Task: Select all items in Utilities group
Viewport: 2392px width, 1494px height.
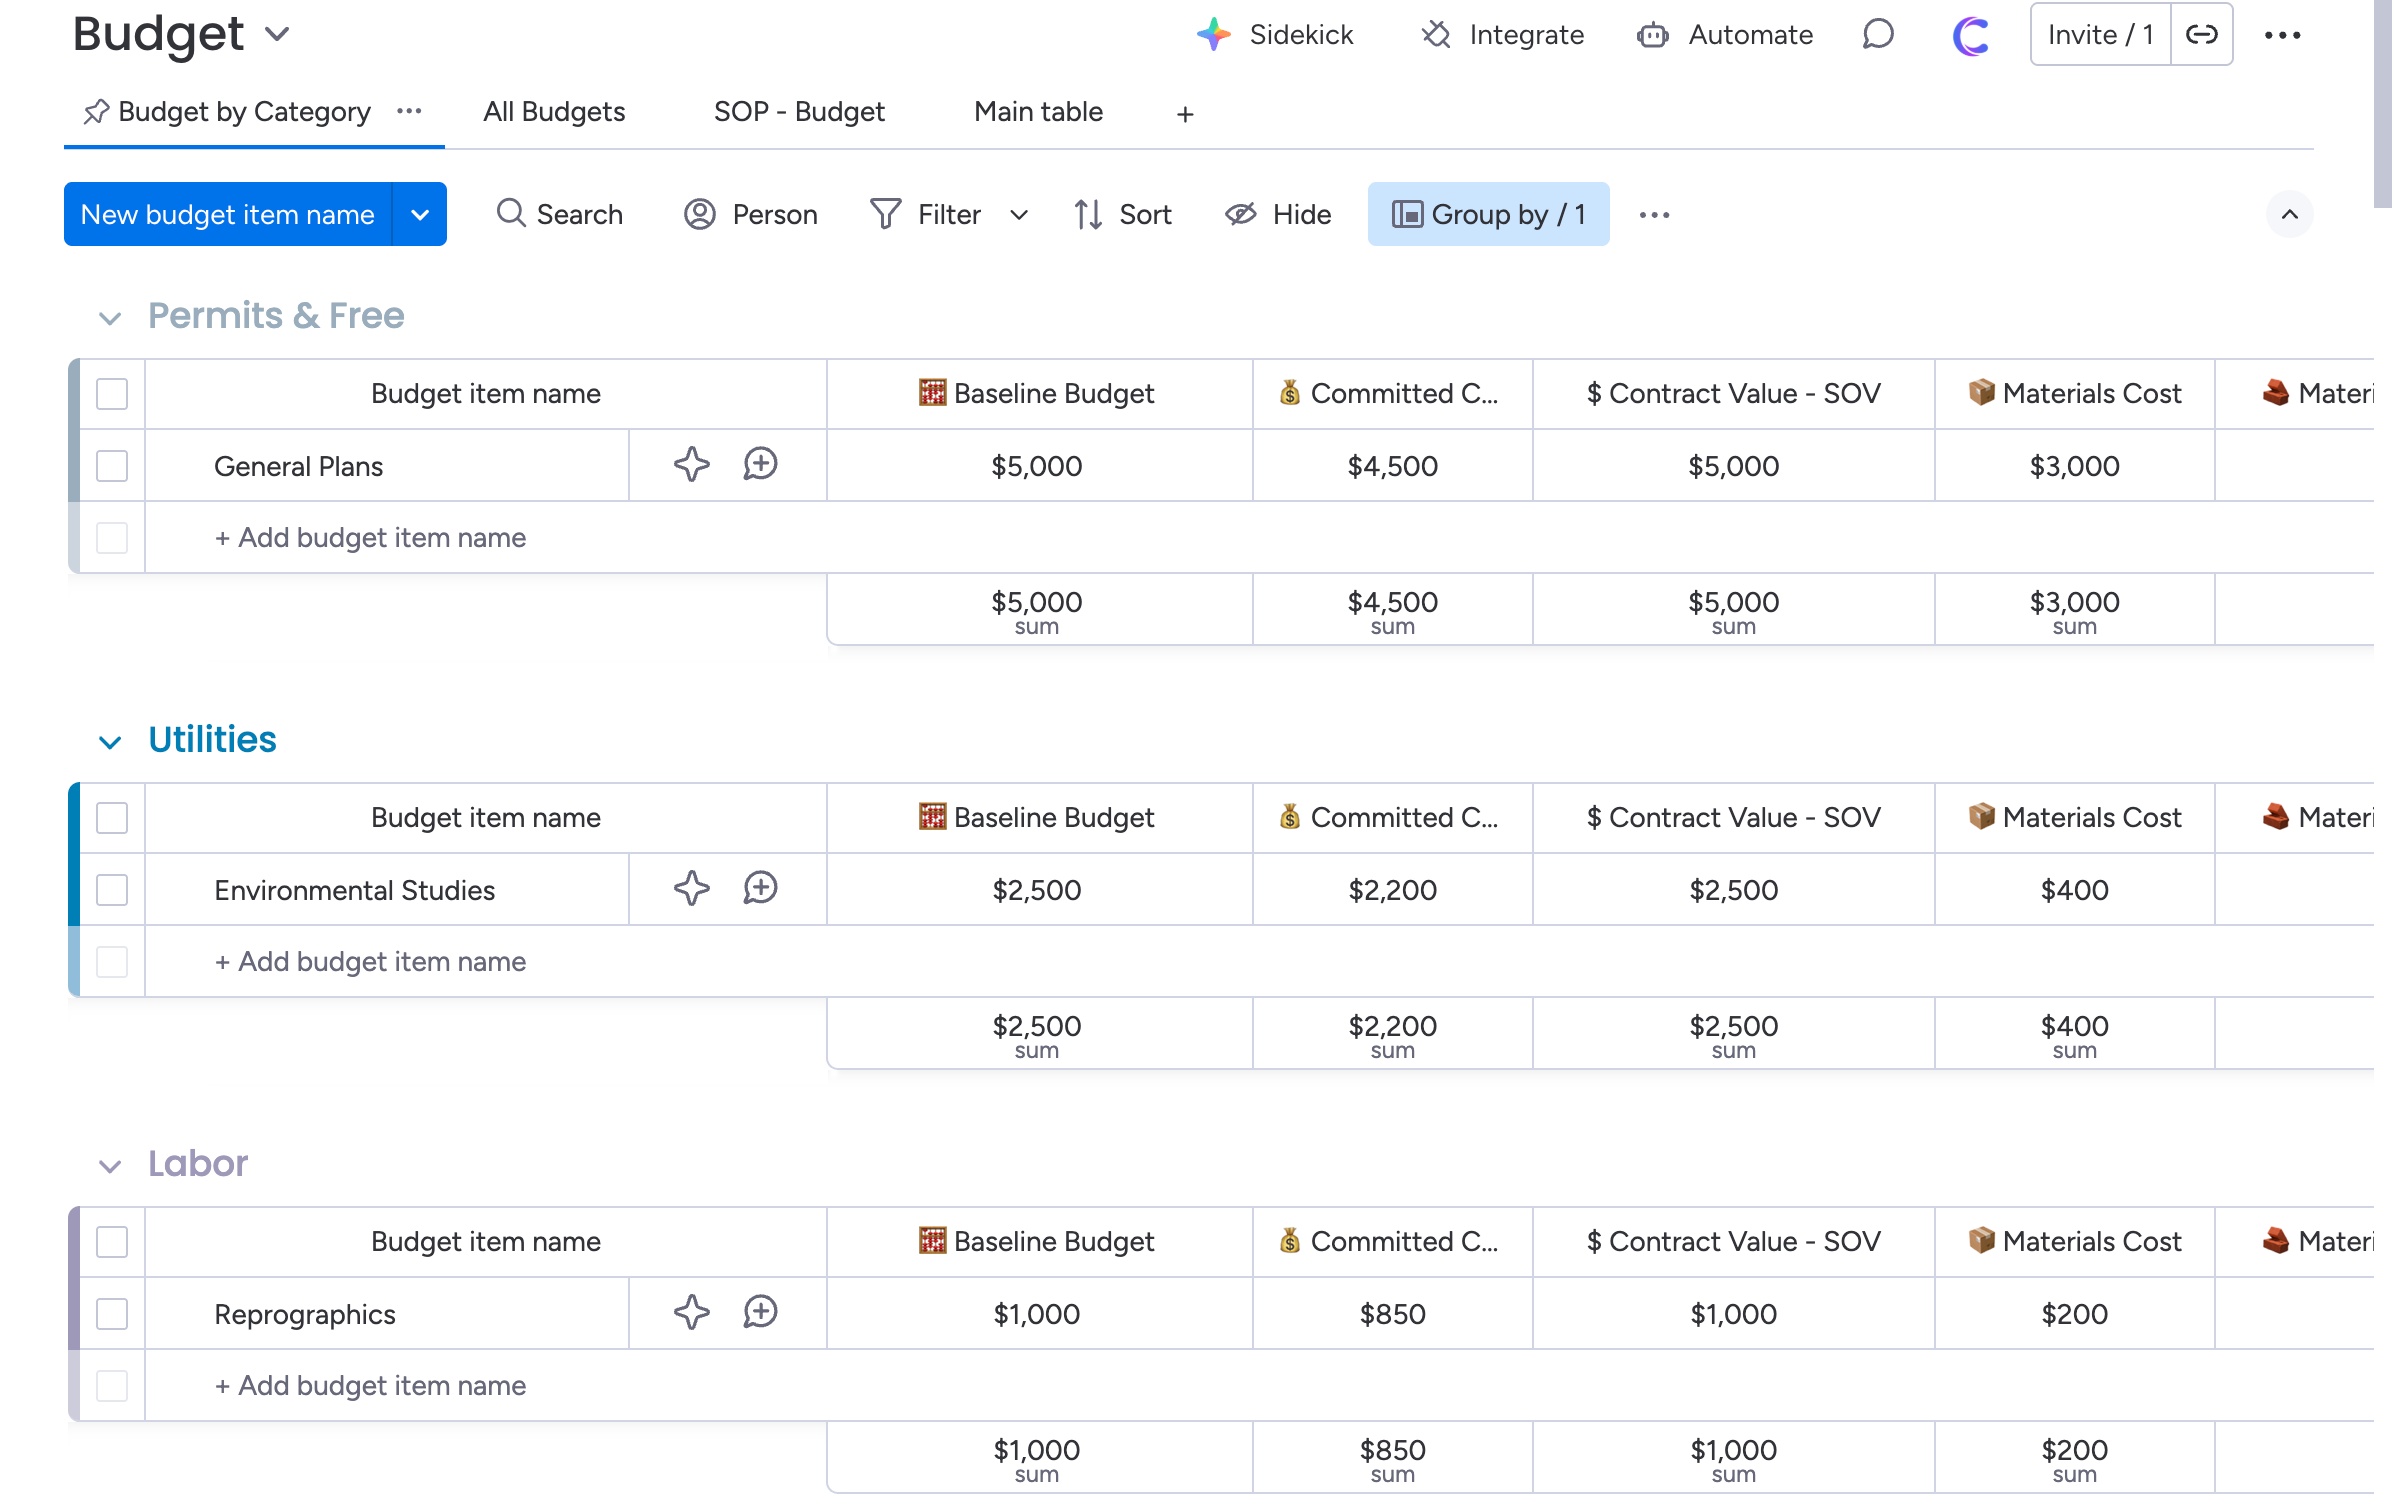Action: click(x=112, y=818)
